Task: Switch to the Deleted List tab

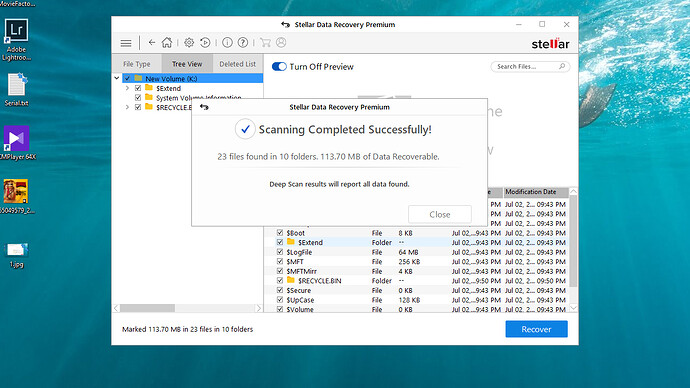Action: click(x=238, y=64)
